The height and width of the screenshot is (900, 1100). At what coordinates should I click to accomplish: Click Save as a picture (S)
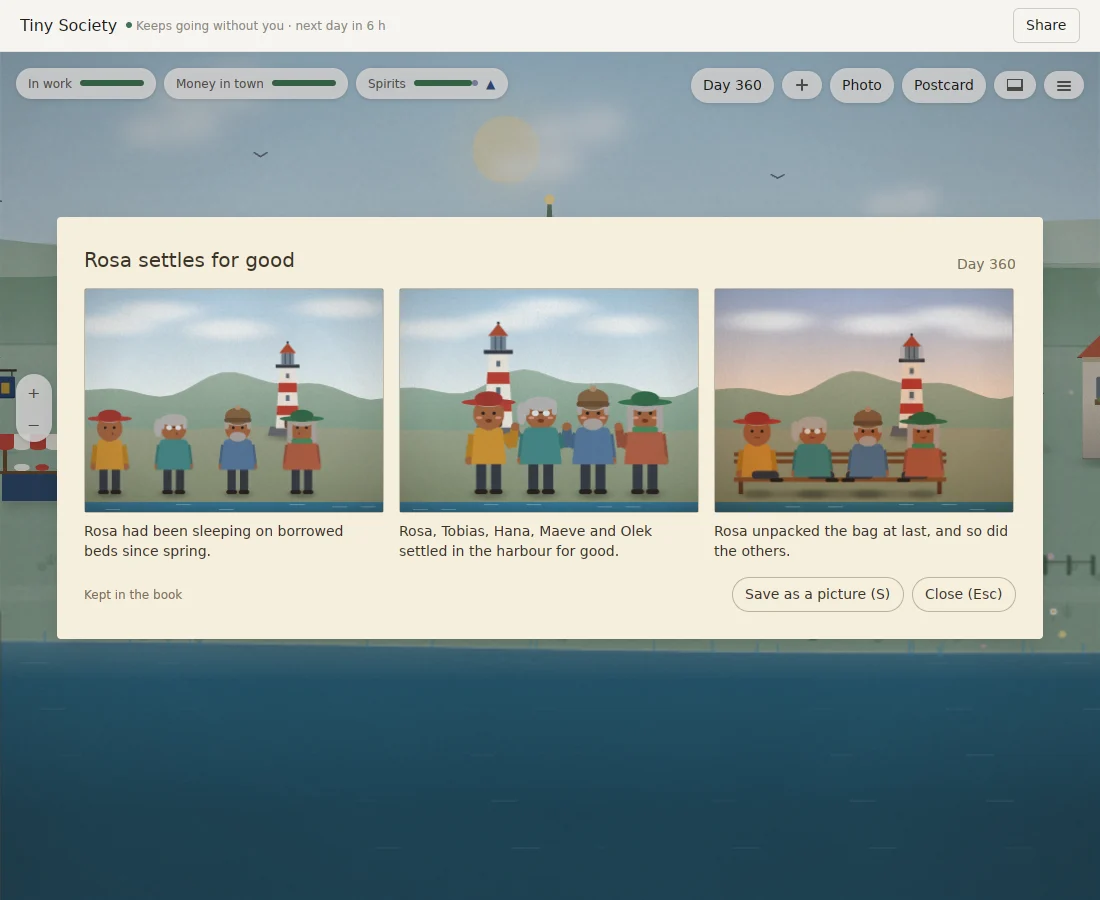coord(817,594)
